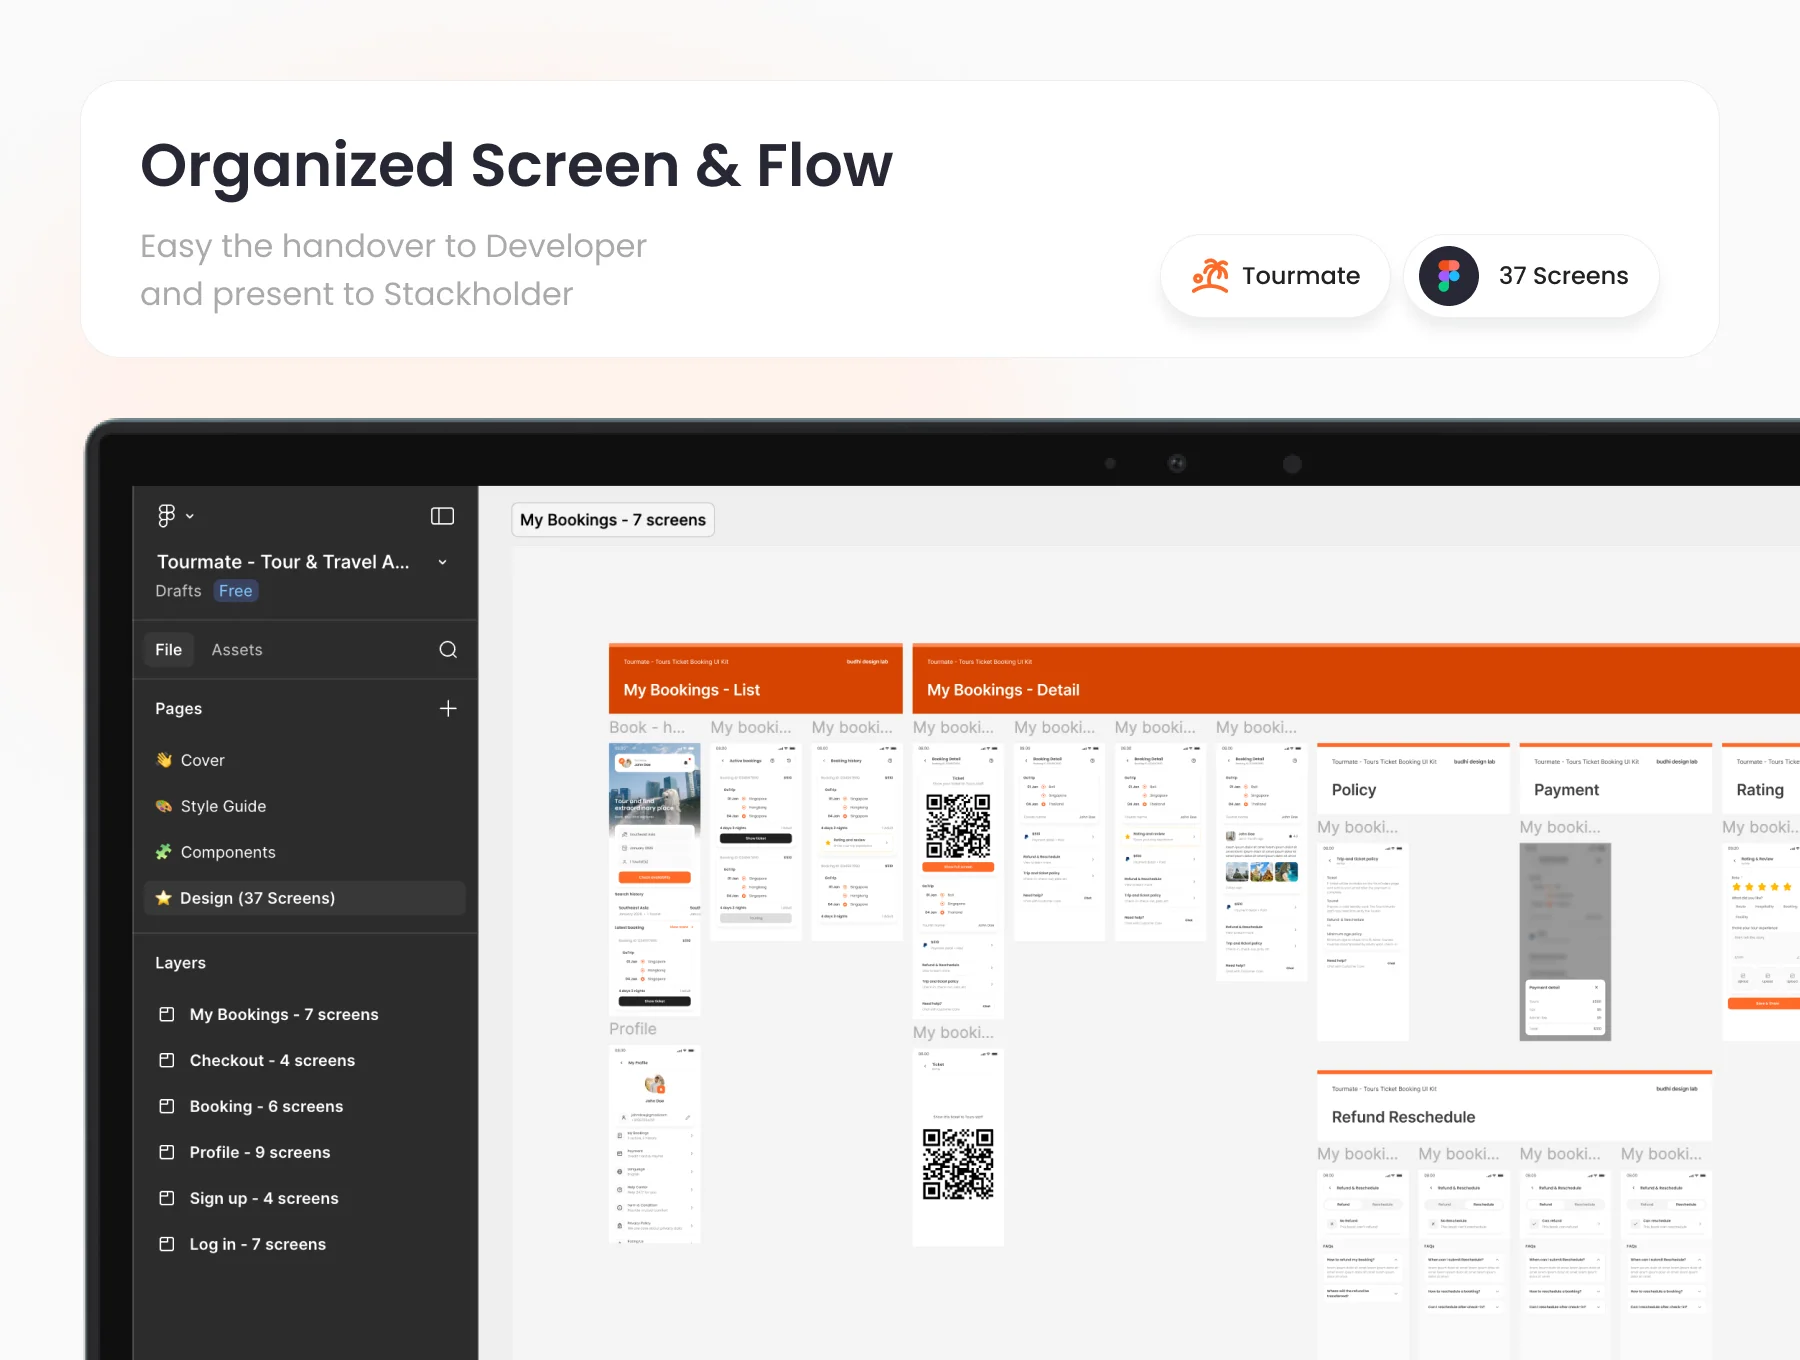The height and width of the screenshot is (1360, 1800).
Task: Select the Rating frame with yellow stars
Action: pyautogui.click(x=1763, y=942)
